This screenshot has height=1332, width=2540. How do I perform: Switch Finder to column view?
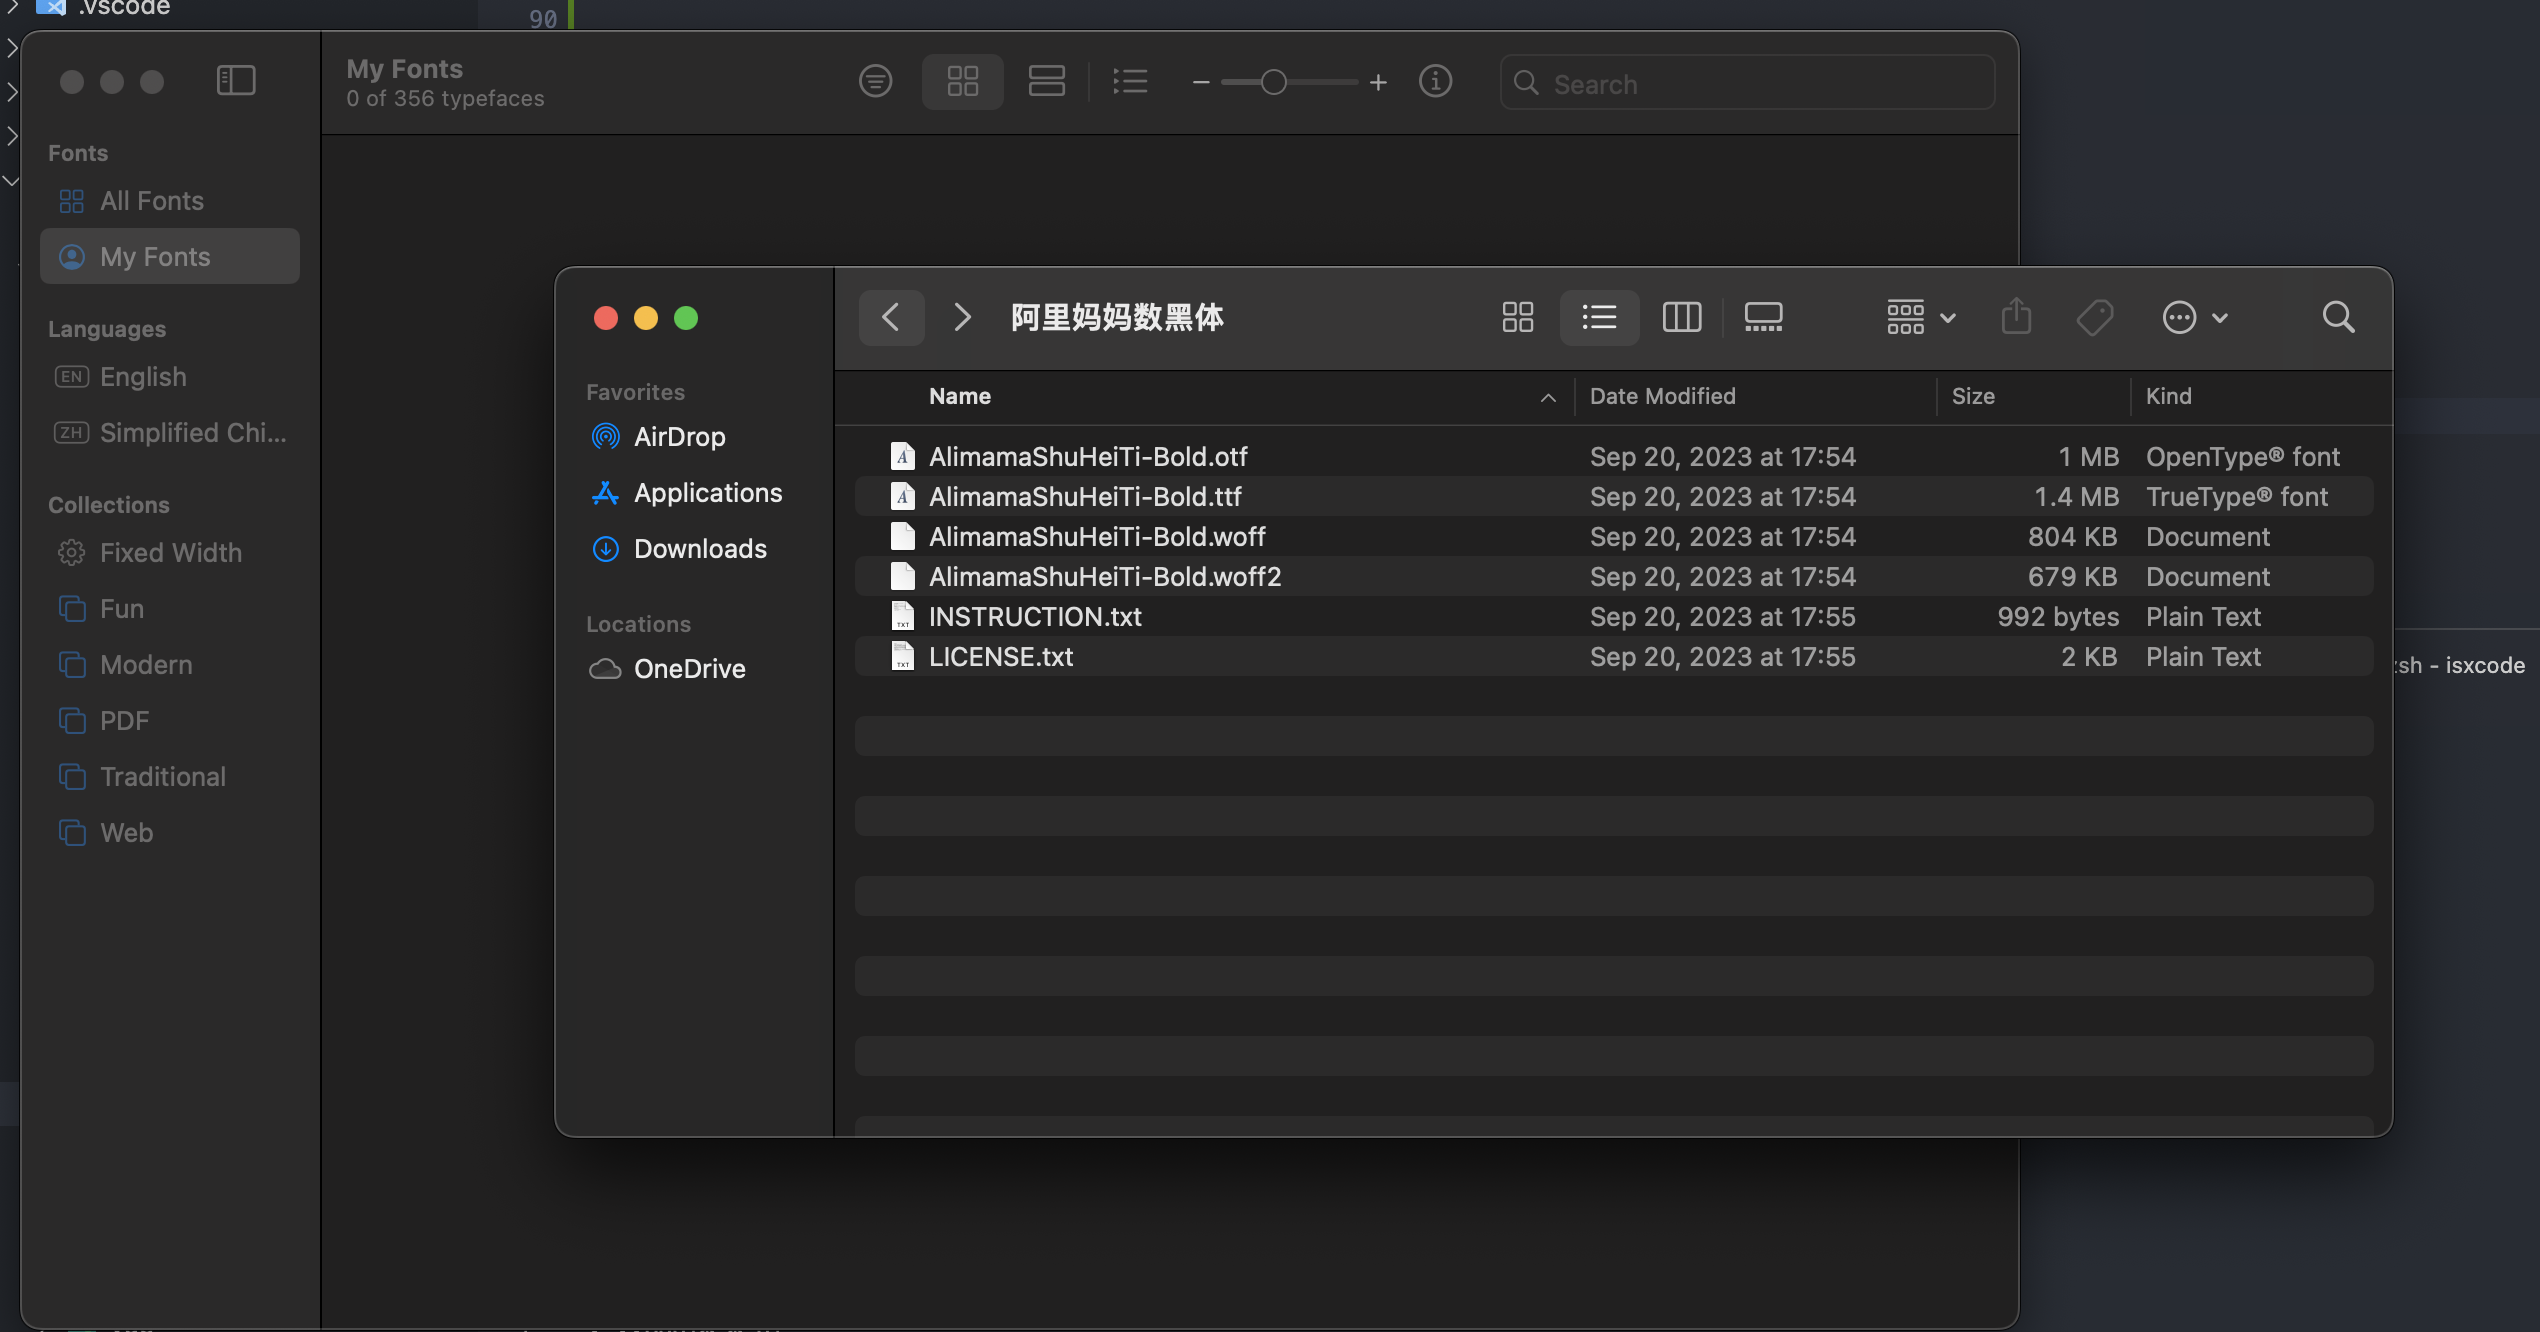click(x=1681, y=318)
